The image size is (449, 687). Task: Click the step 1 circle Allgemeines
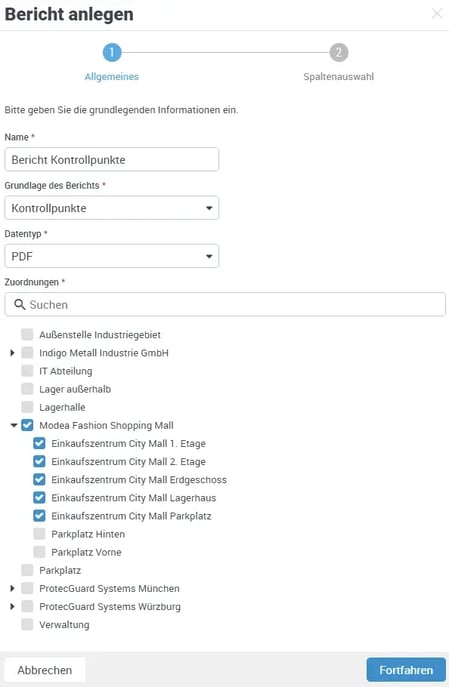(x=112, y=53)
